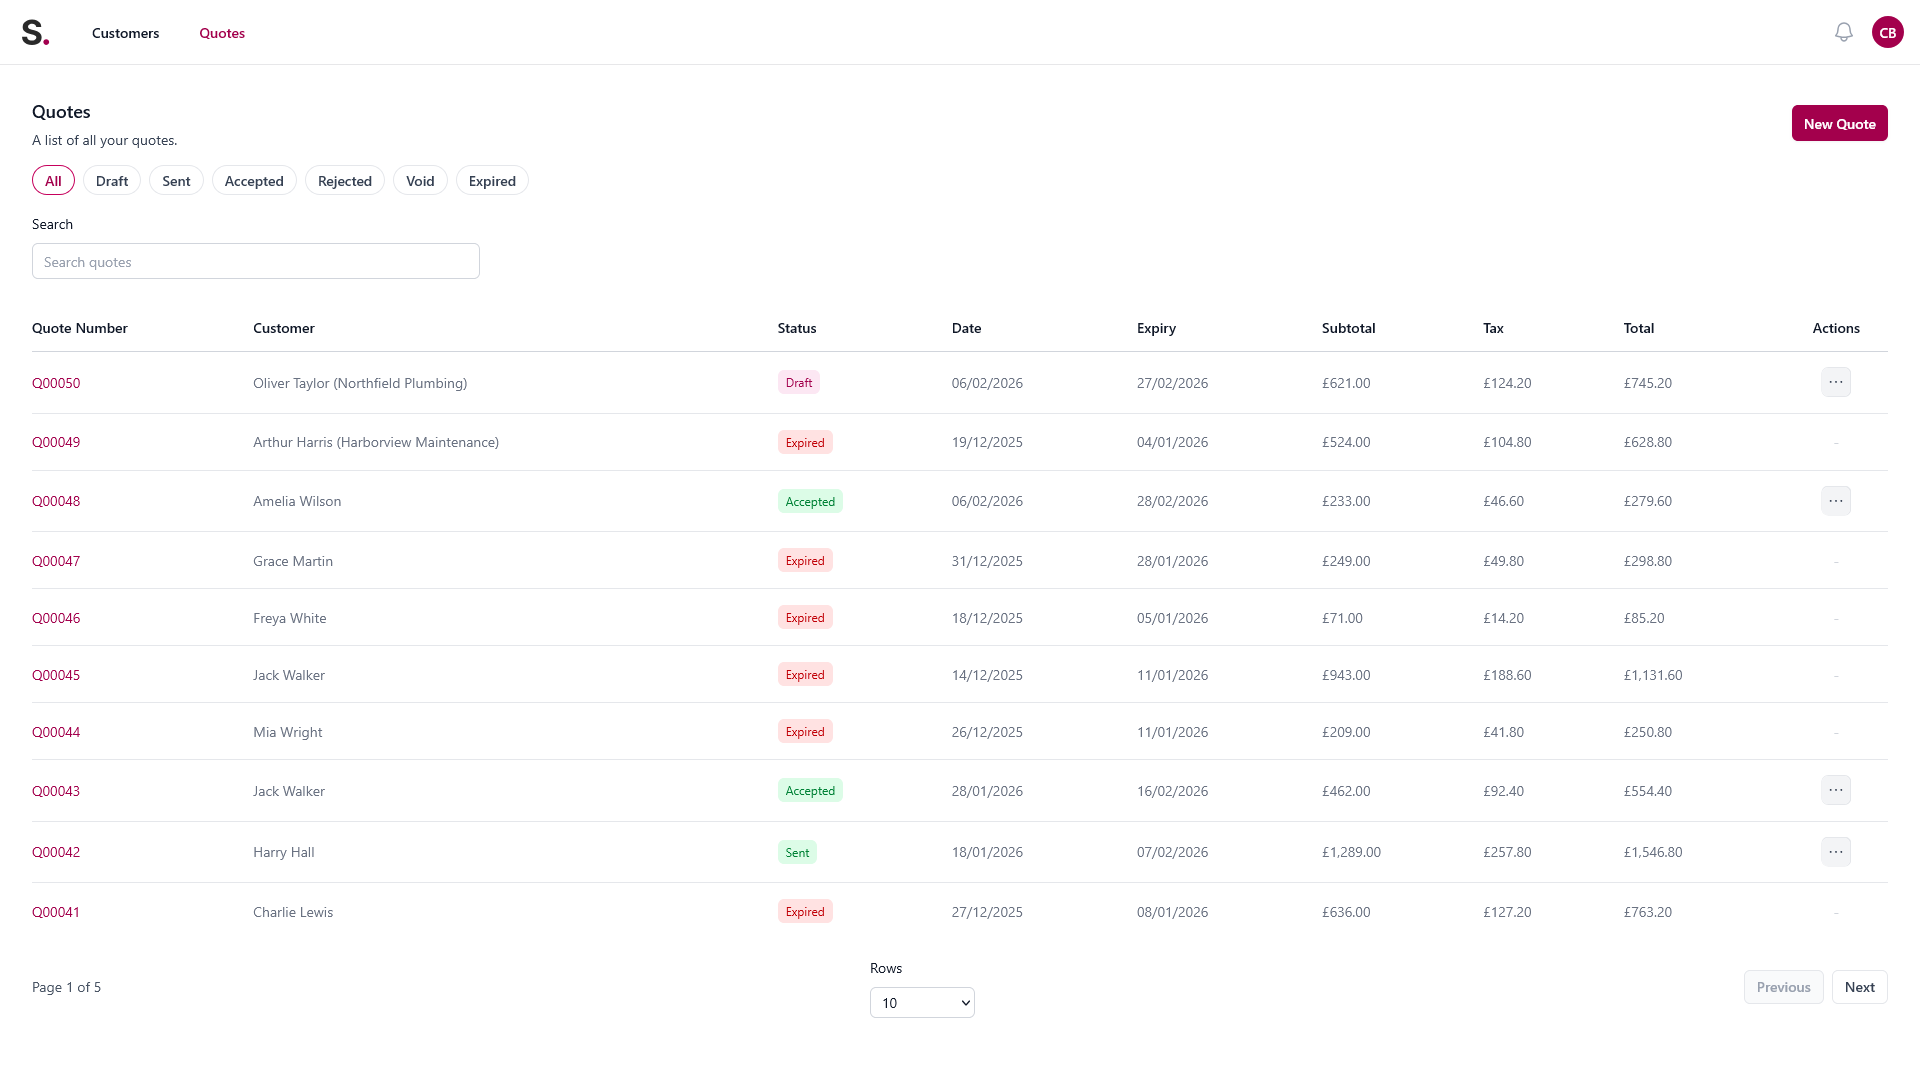This screenshot has height=1080, width=1920.
Task: Show only Accepted quotes
Action: pos(254,181)
